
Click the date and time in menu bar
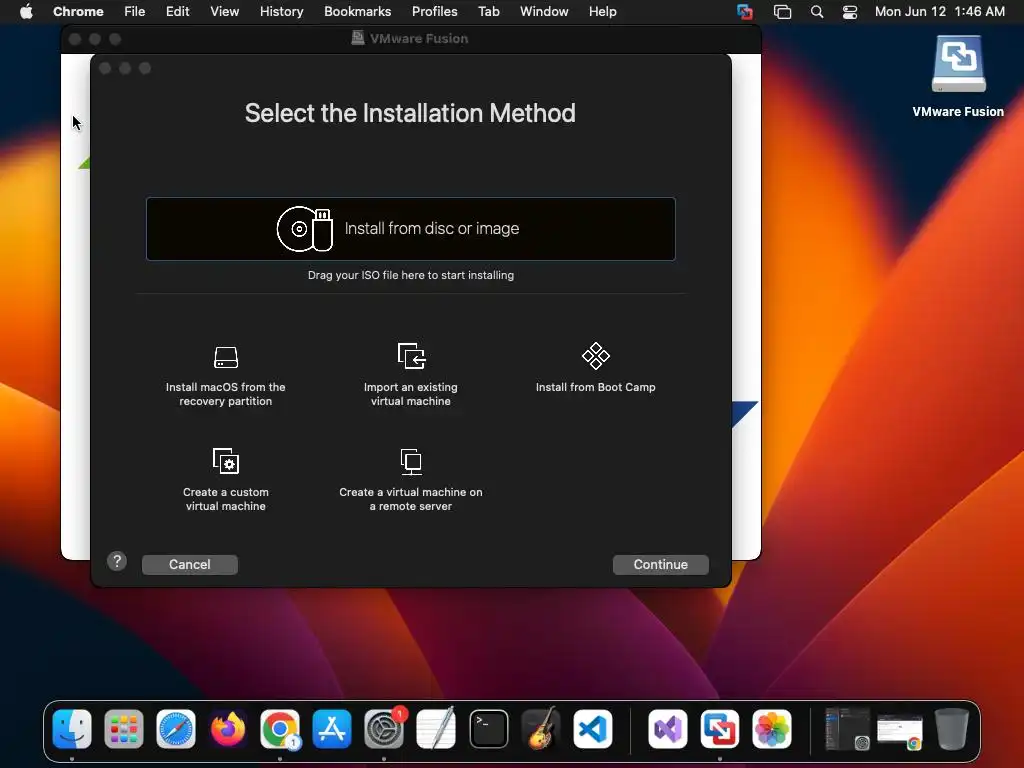[x=940, y=11]
